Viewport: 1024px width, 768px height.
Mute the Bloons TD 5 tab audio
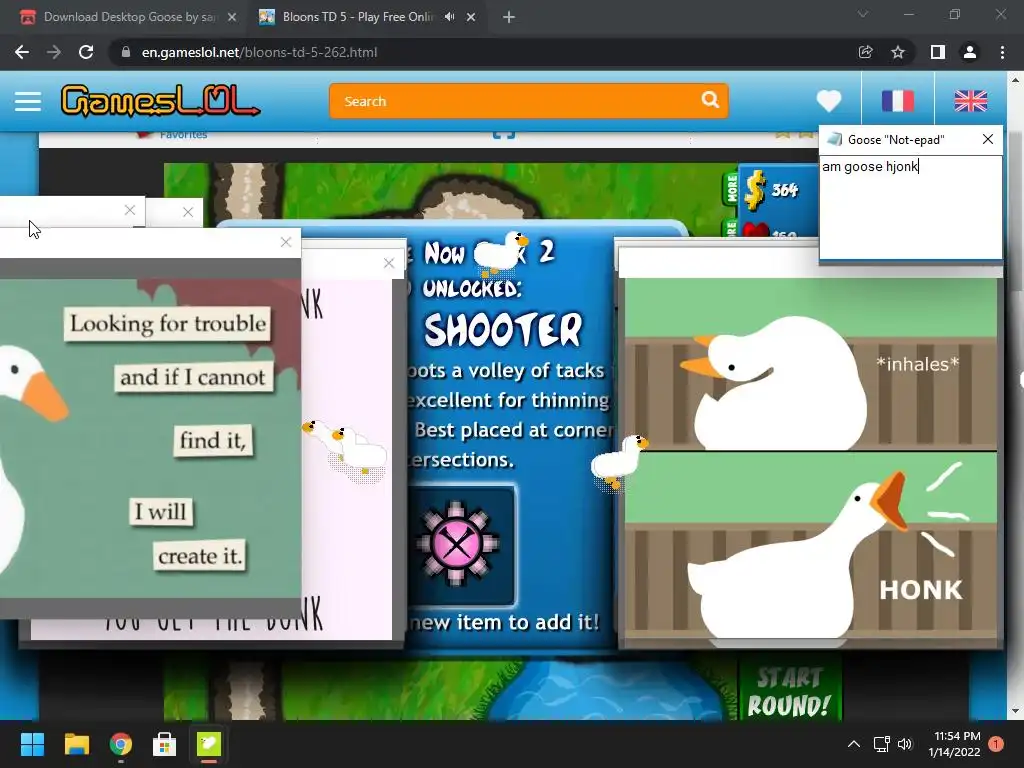pyautogui.click(x=449, y=17)
